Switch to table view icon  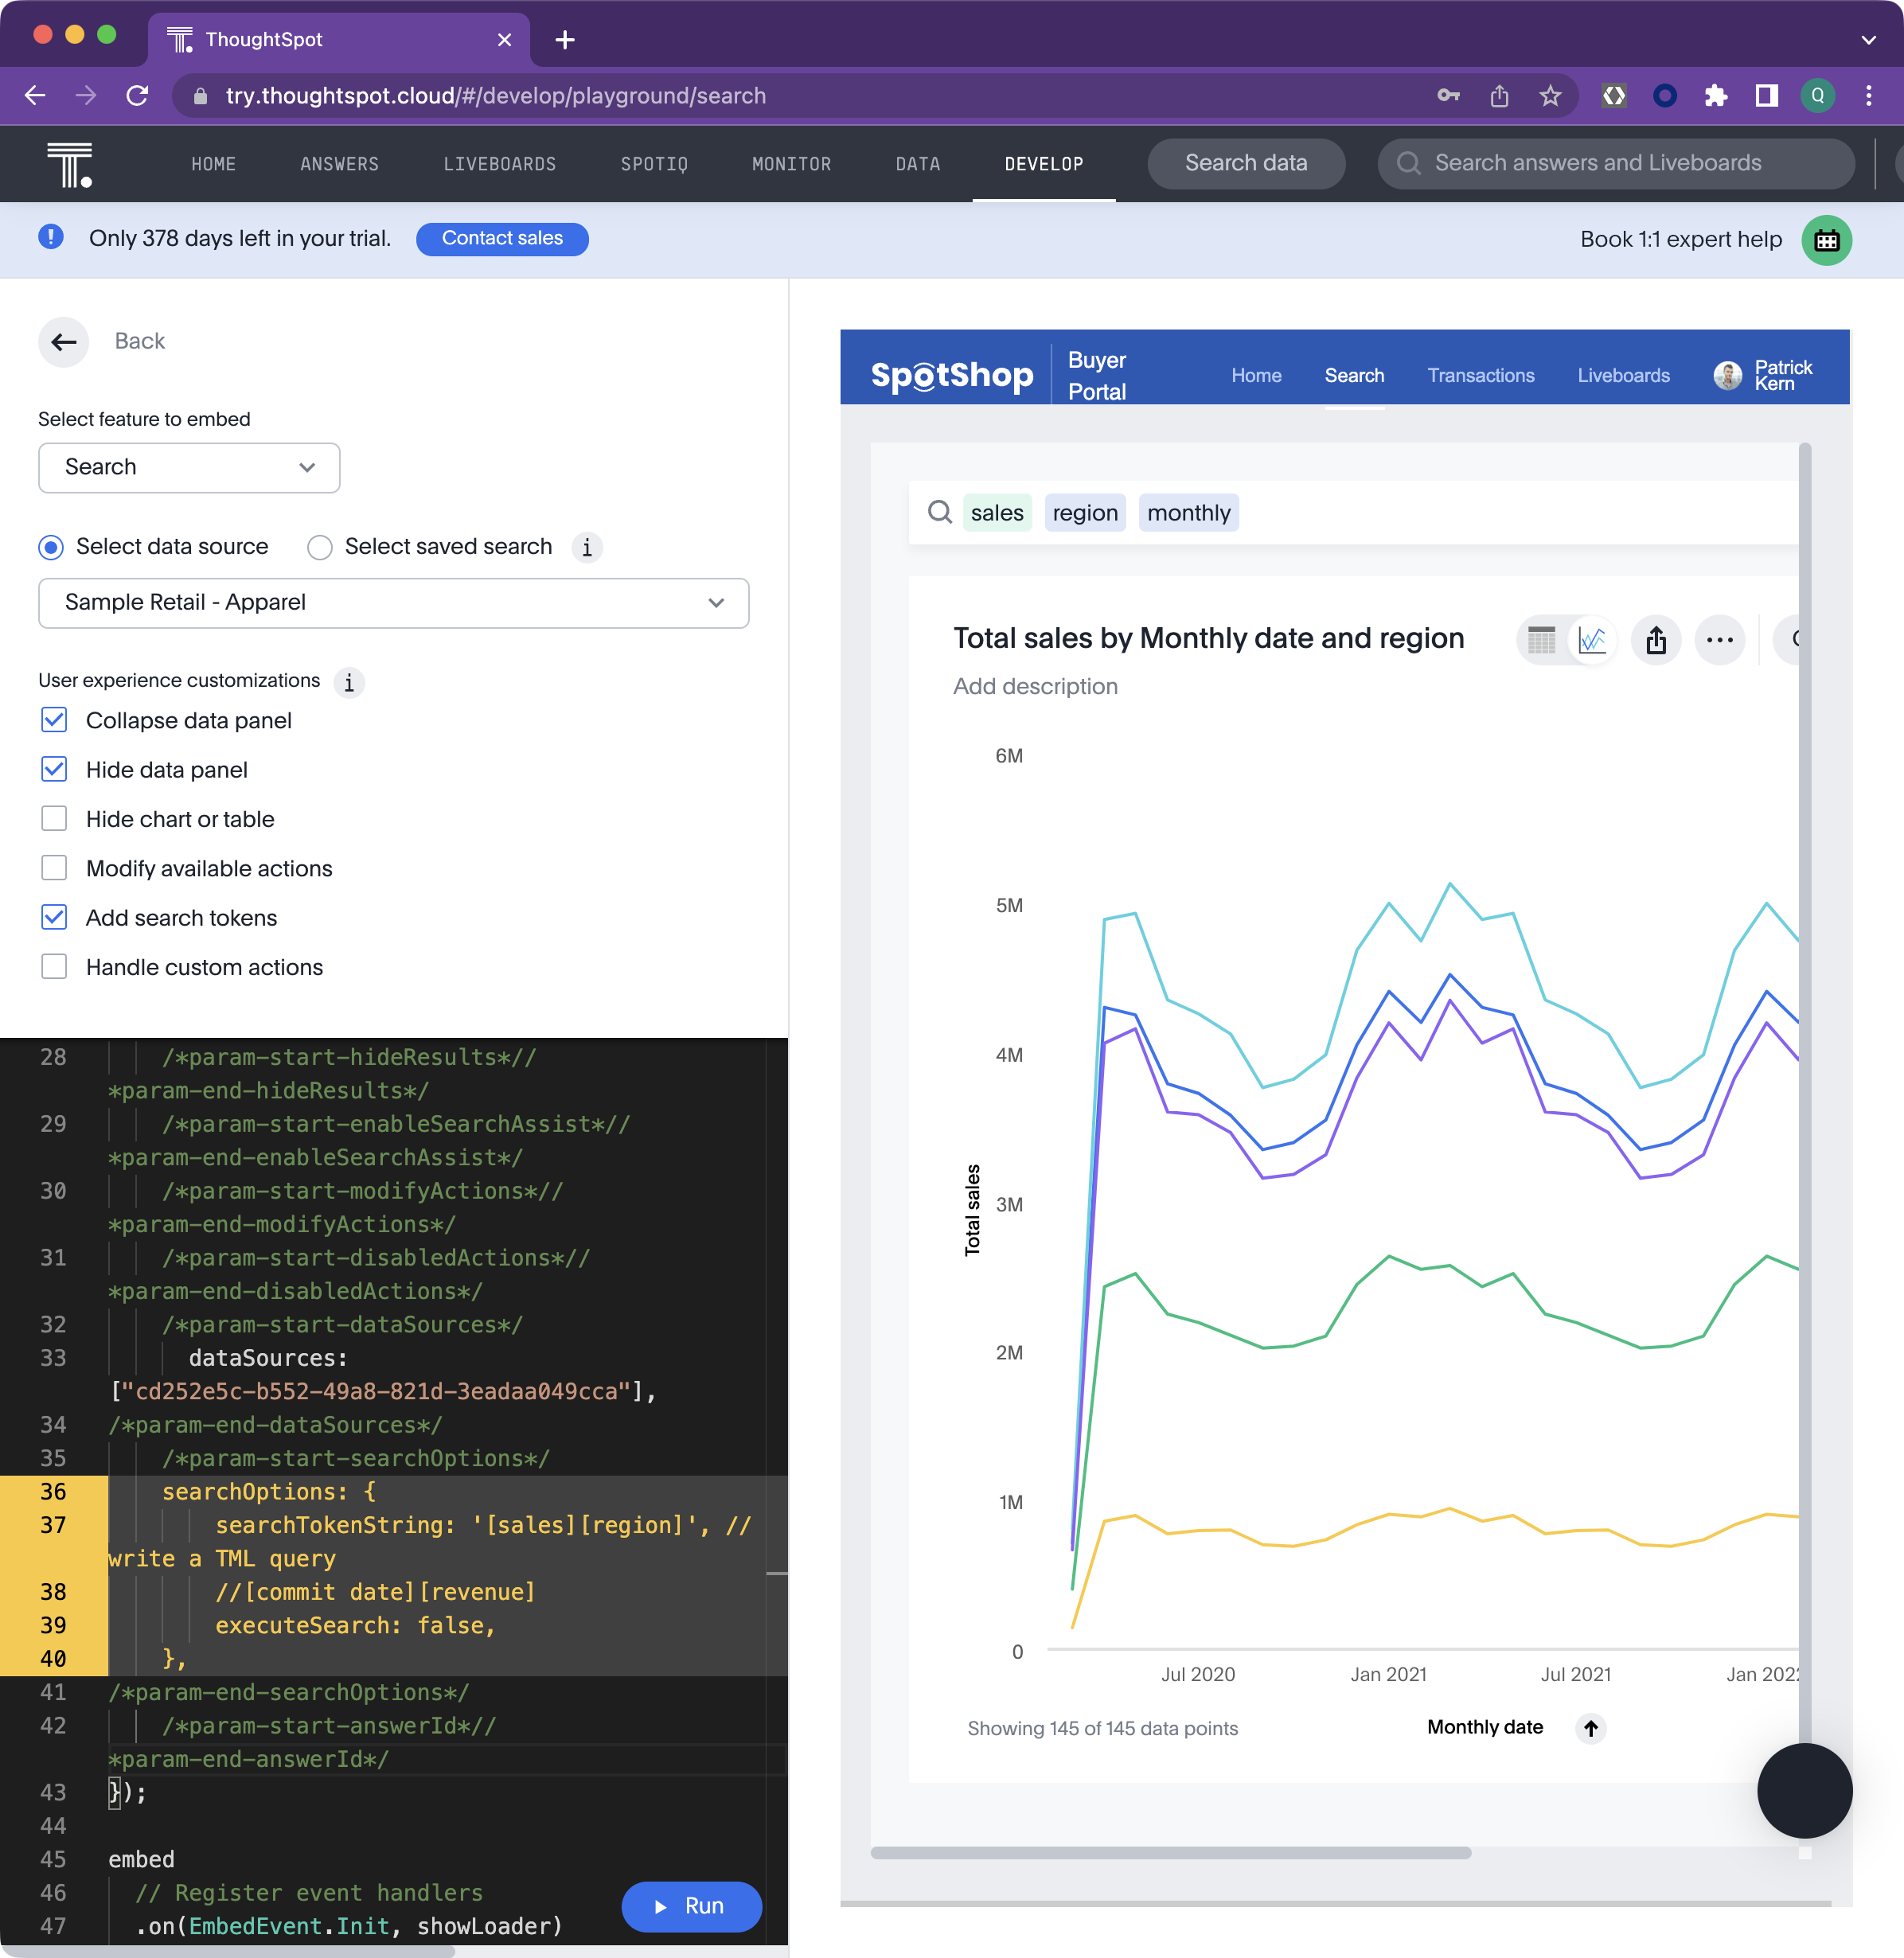pyautogui.click(x=1541, y=640)
